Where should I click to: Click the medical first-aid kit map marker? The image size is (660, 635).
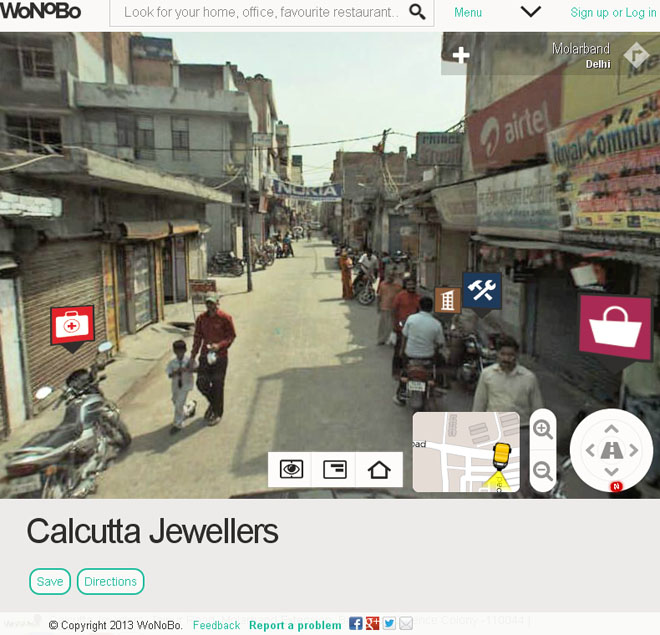pyautogui.click(x=72, y=325)
